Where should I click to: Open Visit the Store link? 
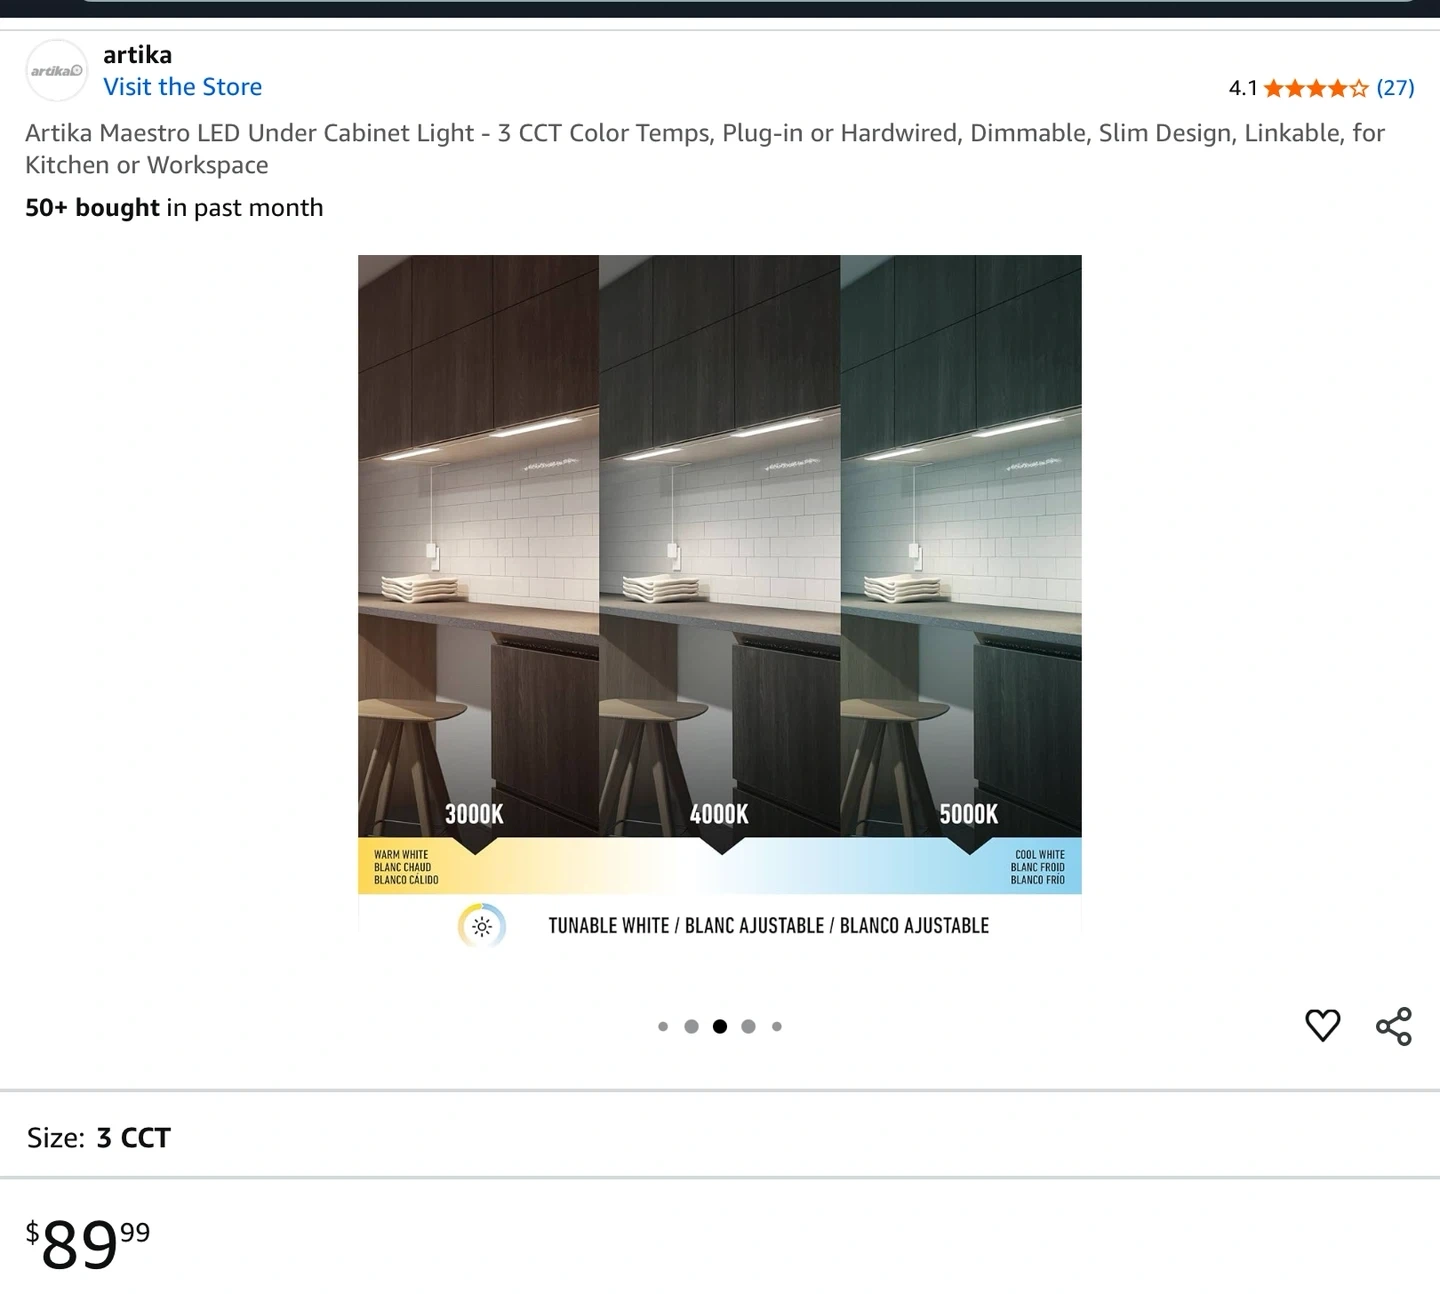click(x=183, y=87)
